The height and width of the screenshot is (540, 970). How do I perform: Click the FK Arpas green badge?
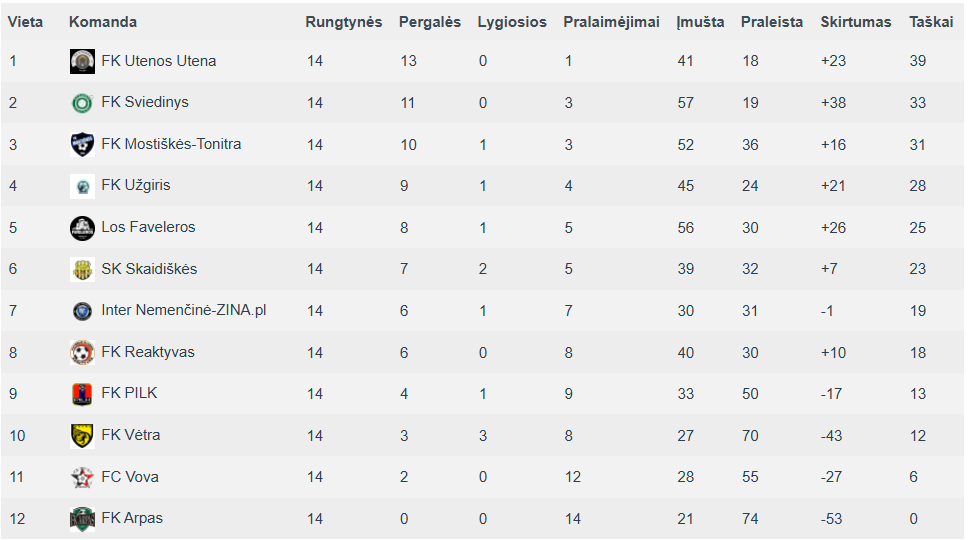click(82, 518)
